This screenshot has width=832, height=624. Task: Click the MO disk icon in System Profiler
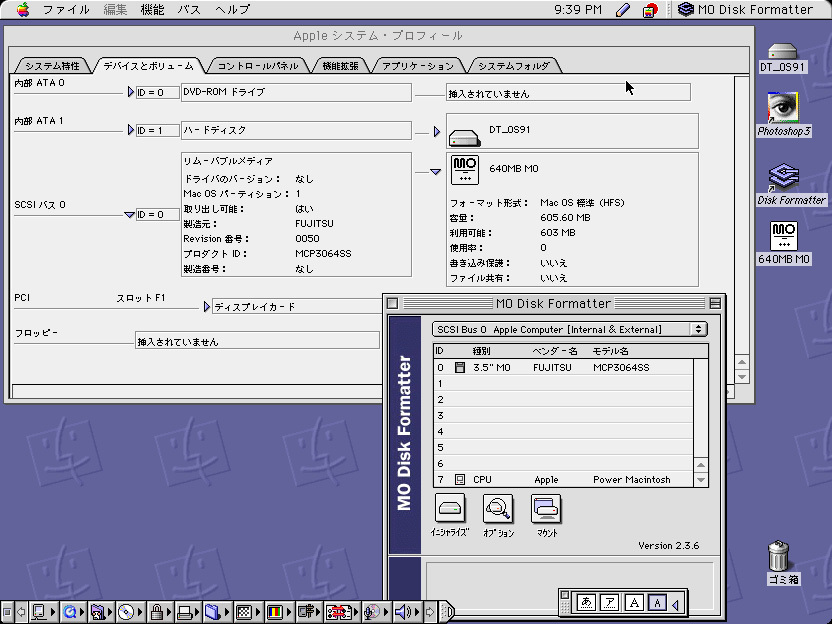[x=464, y=170]
